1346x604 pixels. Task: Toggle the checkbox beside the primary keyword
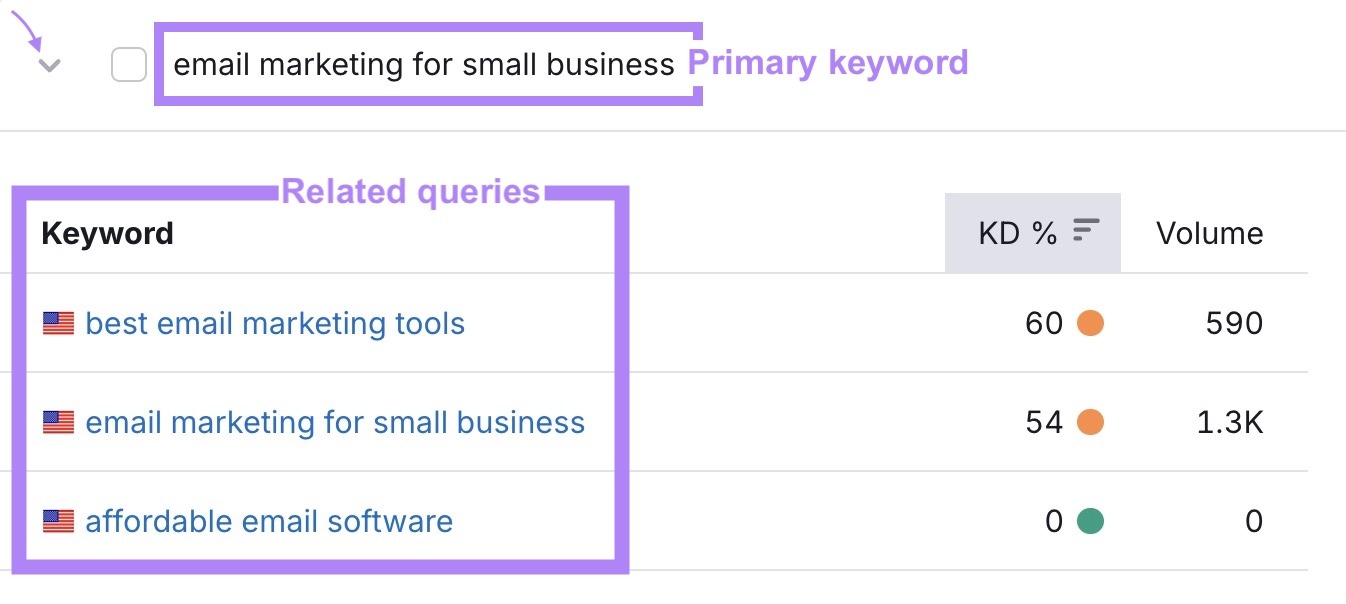pos(129,63)
